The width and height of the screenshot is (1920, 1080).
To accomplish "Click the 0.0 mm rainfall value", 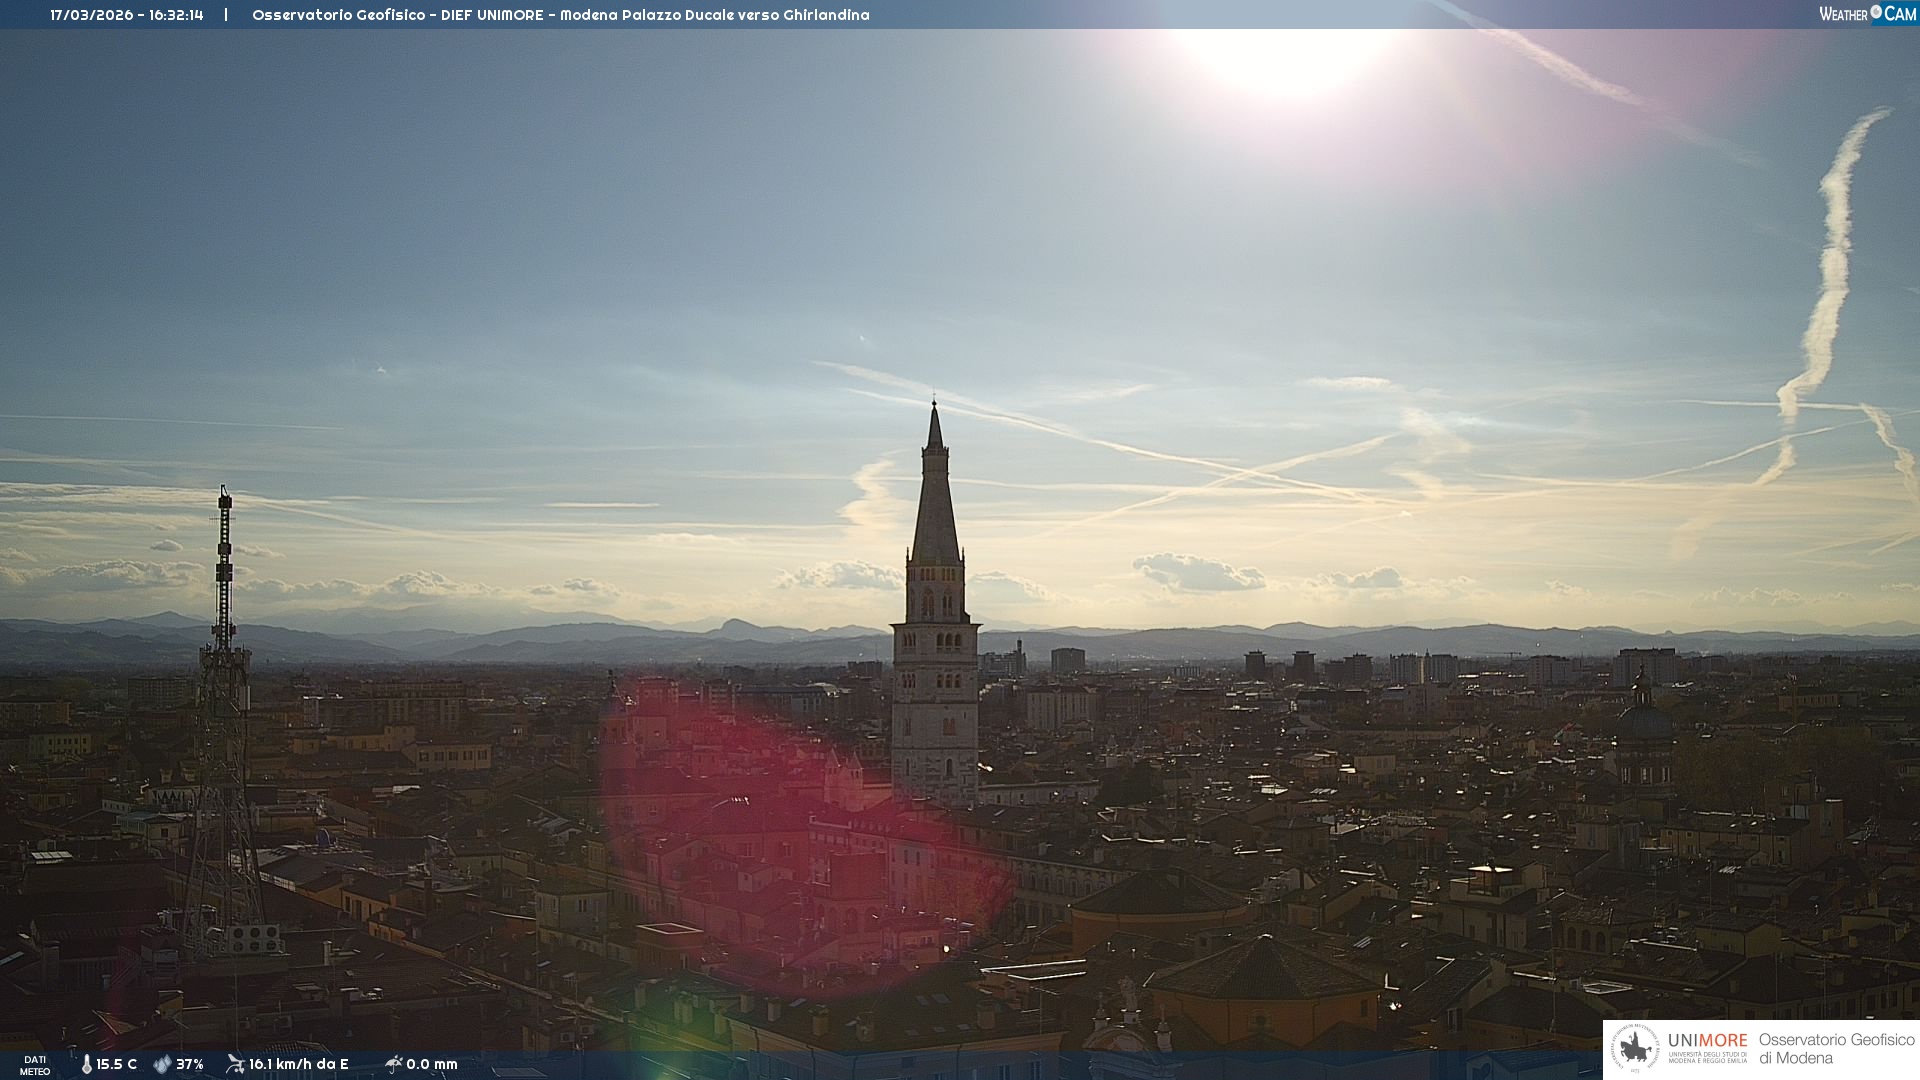I will click(431, 1064).
